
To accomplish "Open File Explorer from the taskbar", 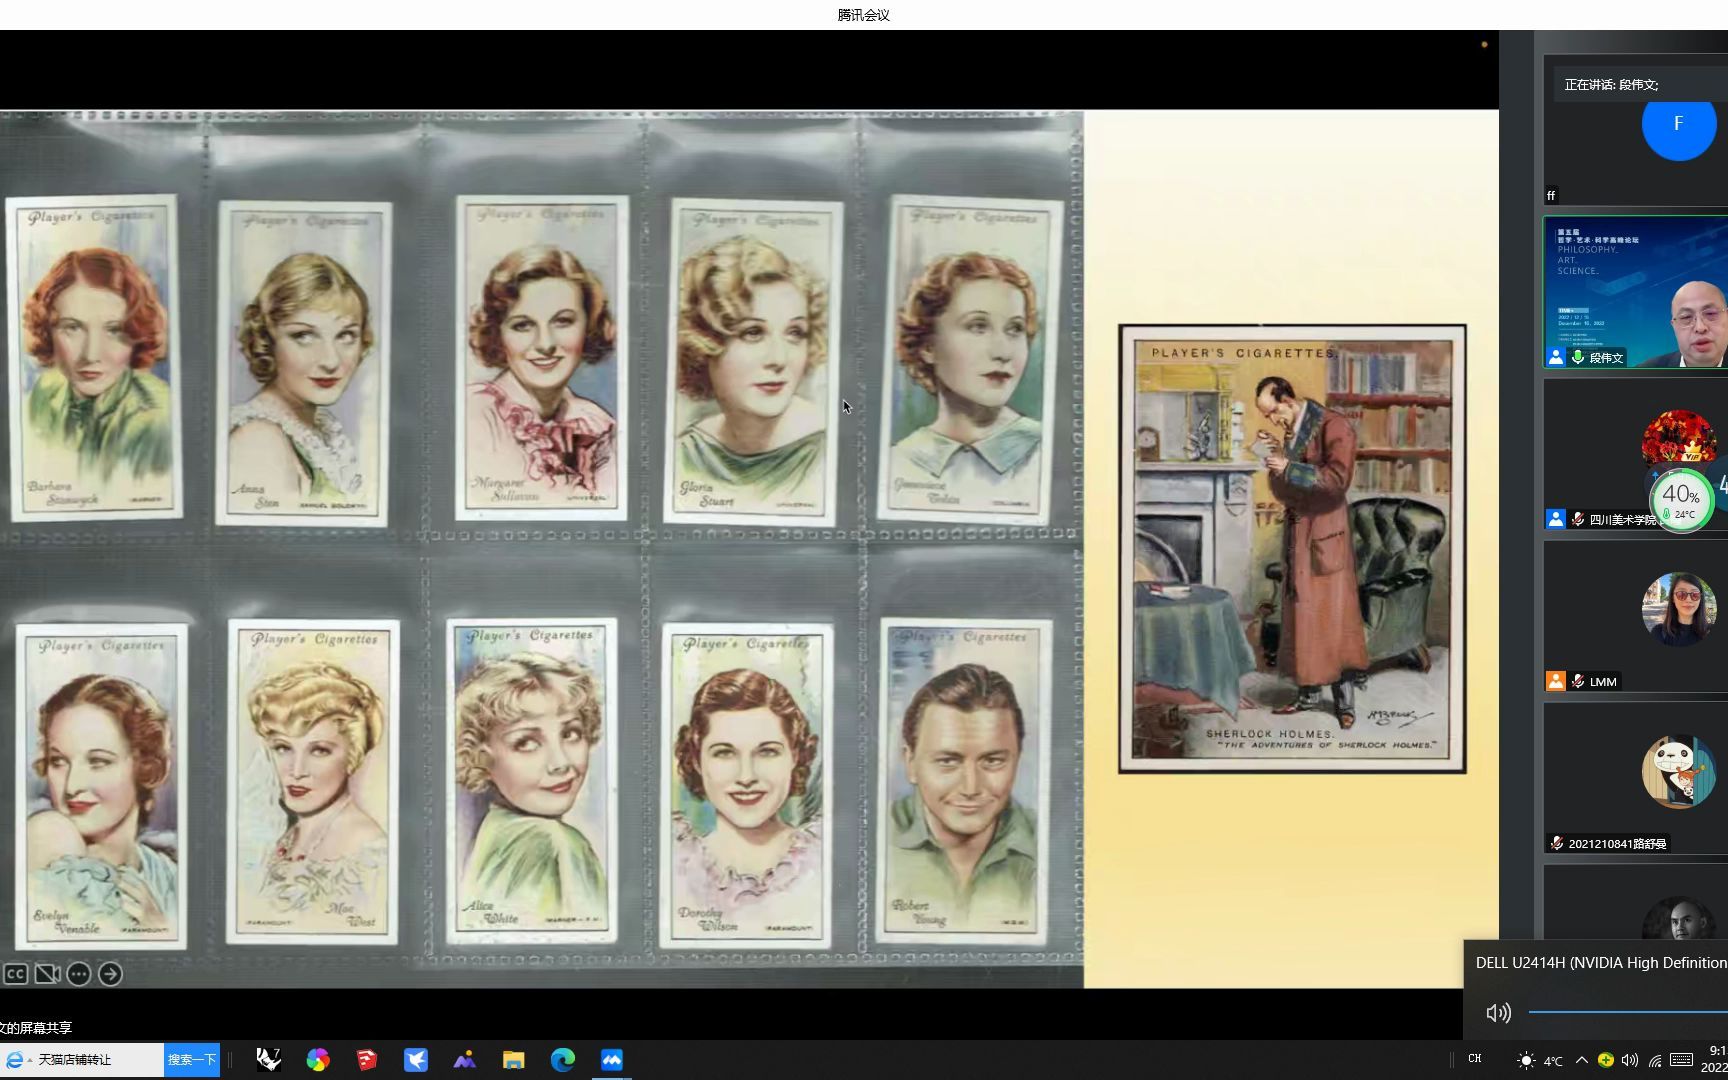I will 514,1060.
